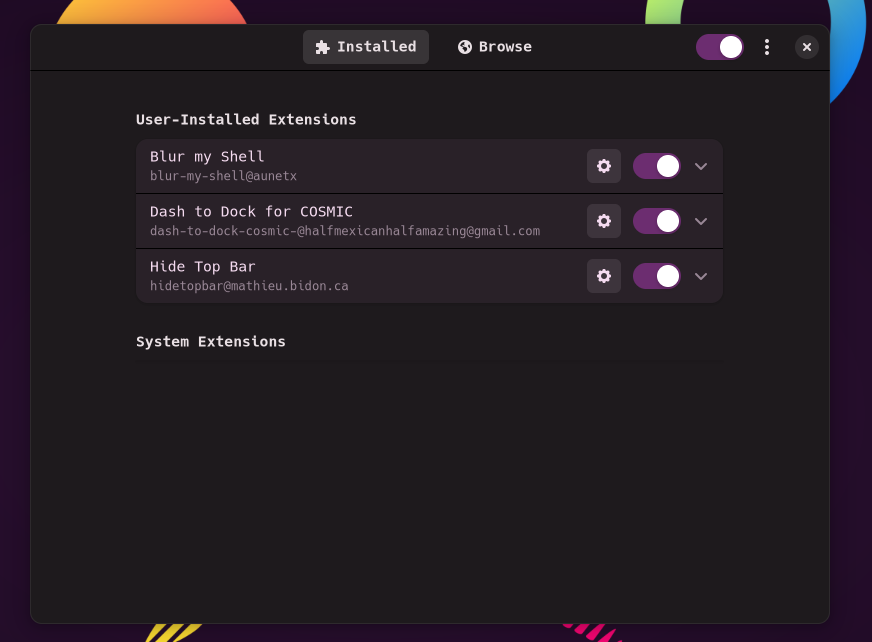Image resolution: width=872 pixels, height=642 pixels.
Task: Click the System Extensions heading
Action: click(211, 342)
